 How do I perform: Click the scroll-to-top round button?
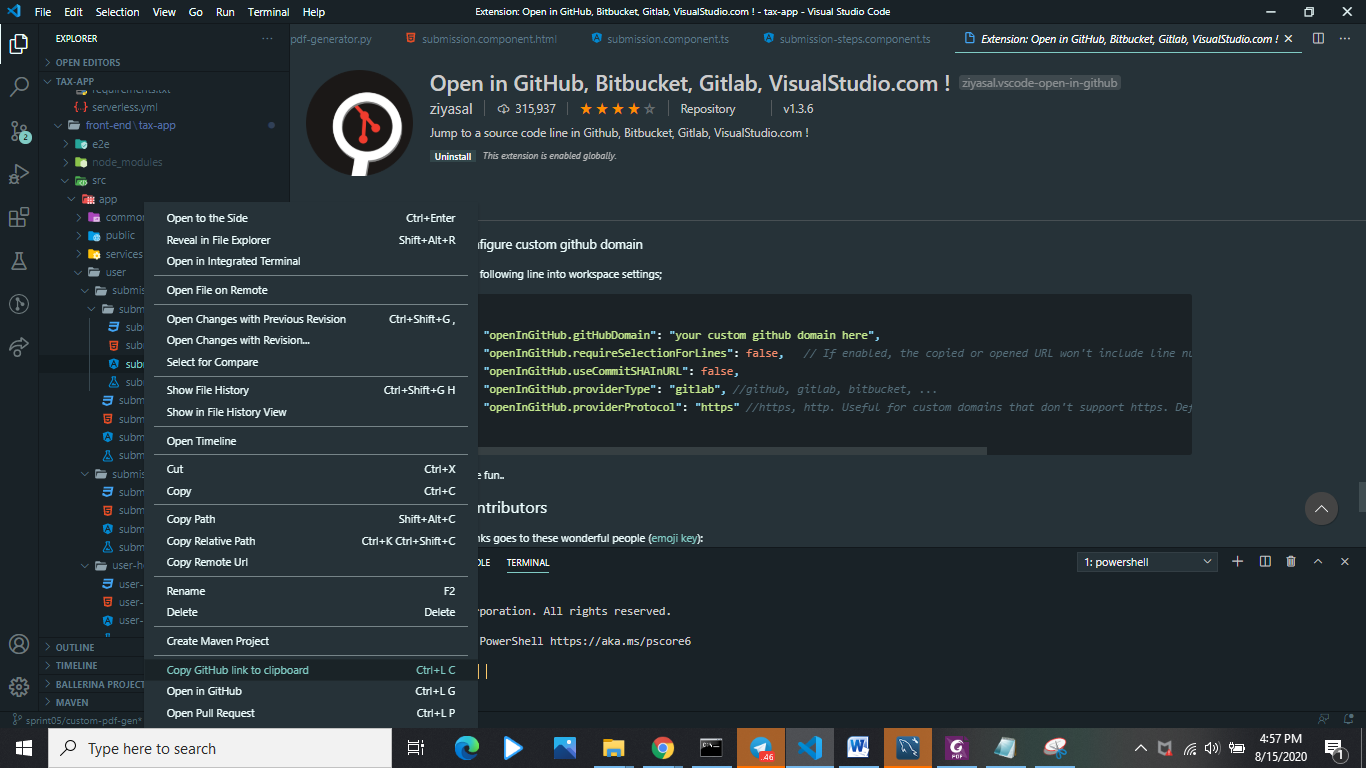[1321, 508]
